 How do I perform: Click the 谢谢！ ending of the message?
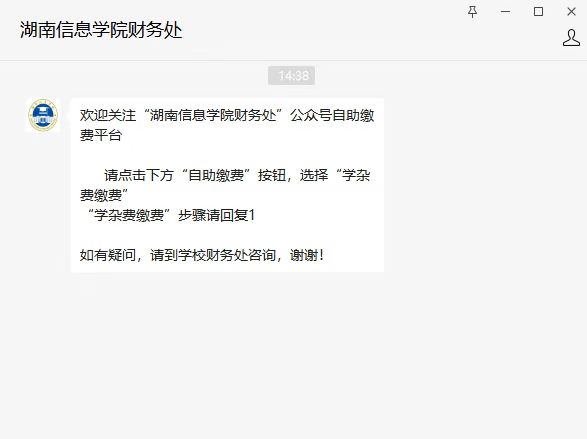(307, 255)
